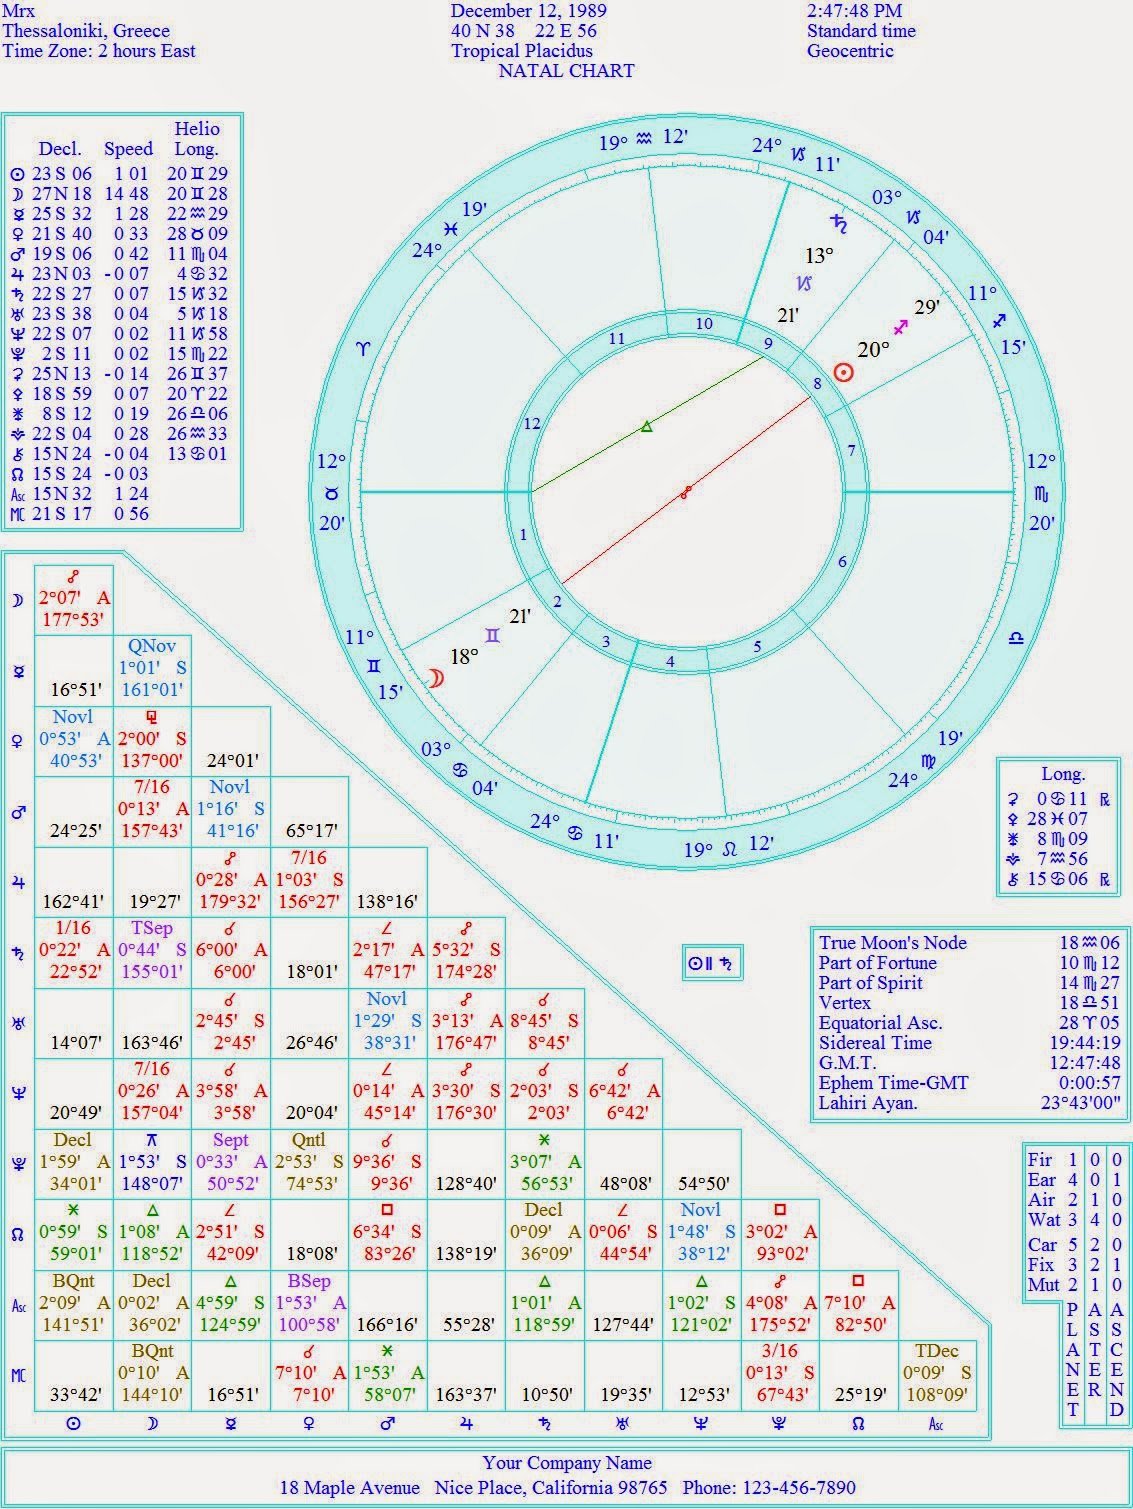Click the 'QNov' aspect cell

click(x=152, y=670)
